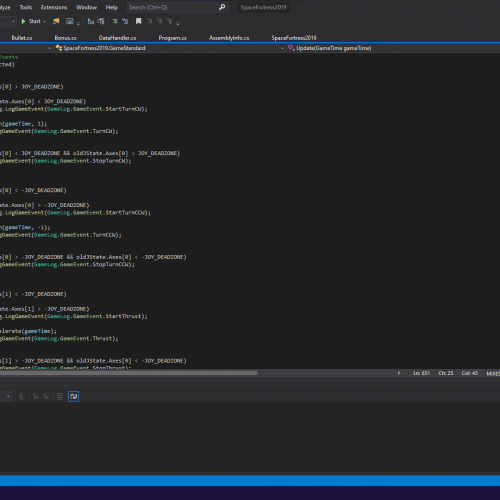Image resolution: width=500 pixels, height=500 pixels.
Task: Click the Ch: 25 status indicator
Action: pyautogui.click(x=446, y=373)
